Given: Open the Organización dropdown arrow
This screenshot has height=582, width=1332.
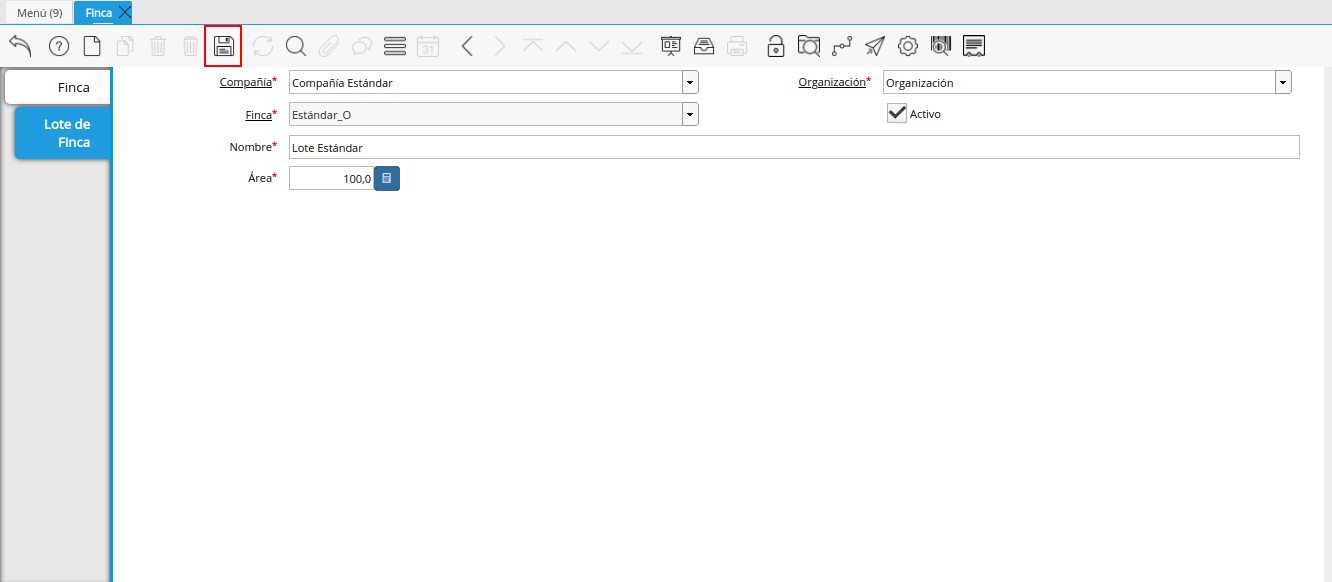Looking at the screenshot, I should click(1283, 83).
